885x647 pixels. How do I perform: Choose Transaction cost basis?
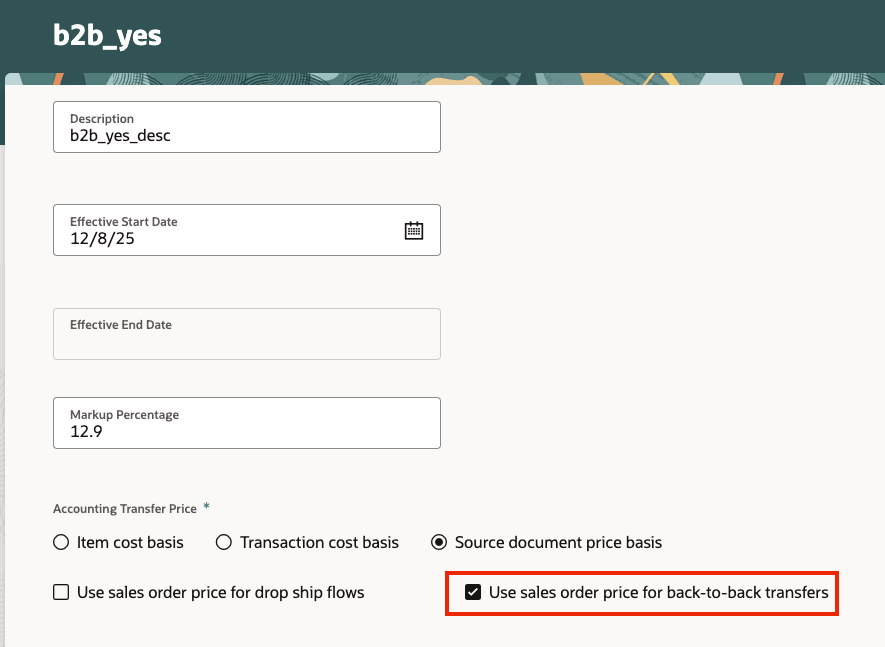click(222, 542)
